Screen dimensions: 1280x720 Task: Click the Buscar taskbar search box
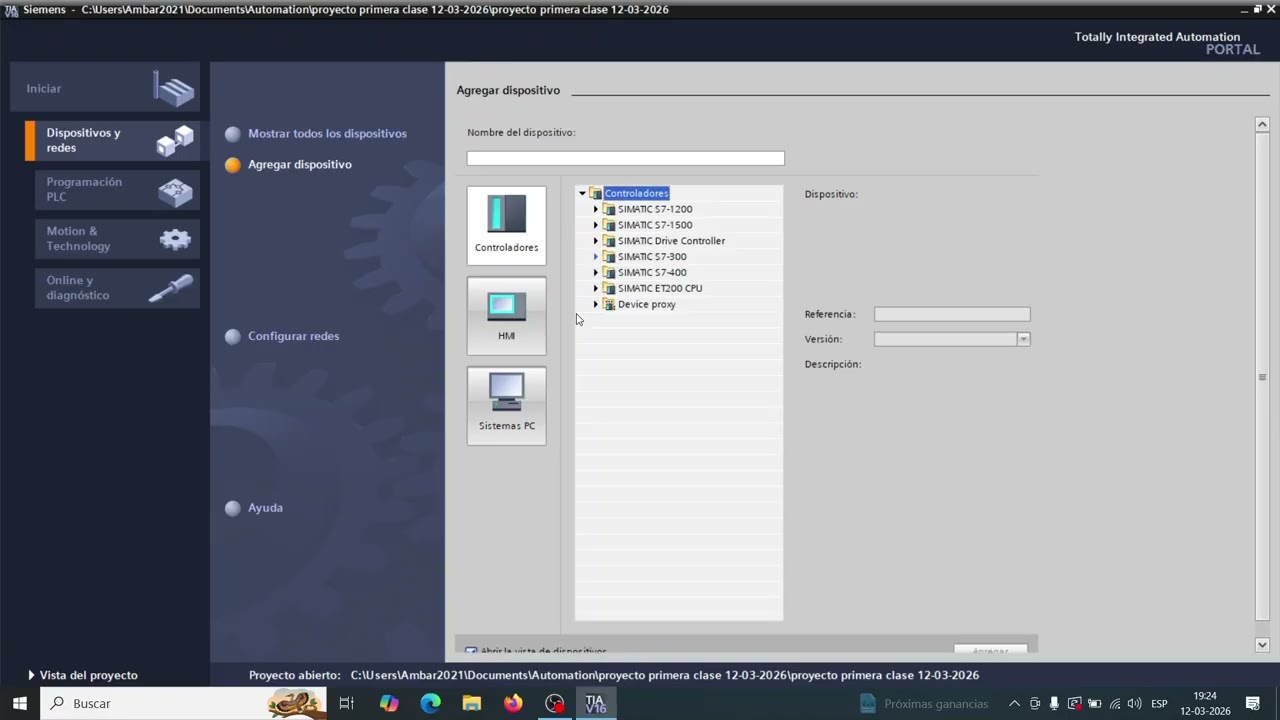[183, 703]
